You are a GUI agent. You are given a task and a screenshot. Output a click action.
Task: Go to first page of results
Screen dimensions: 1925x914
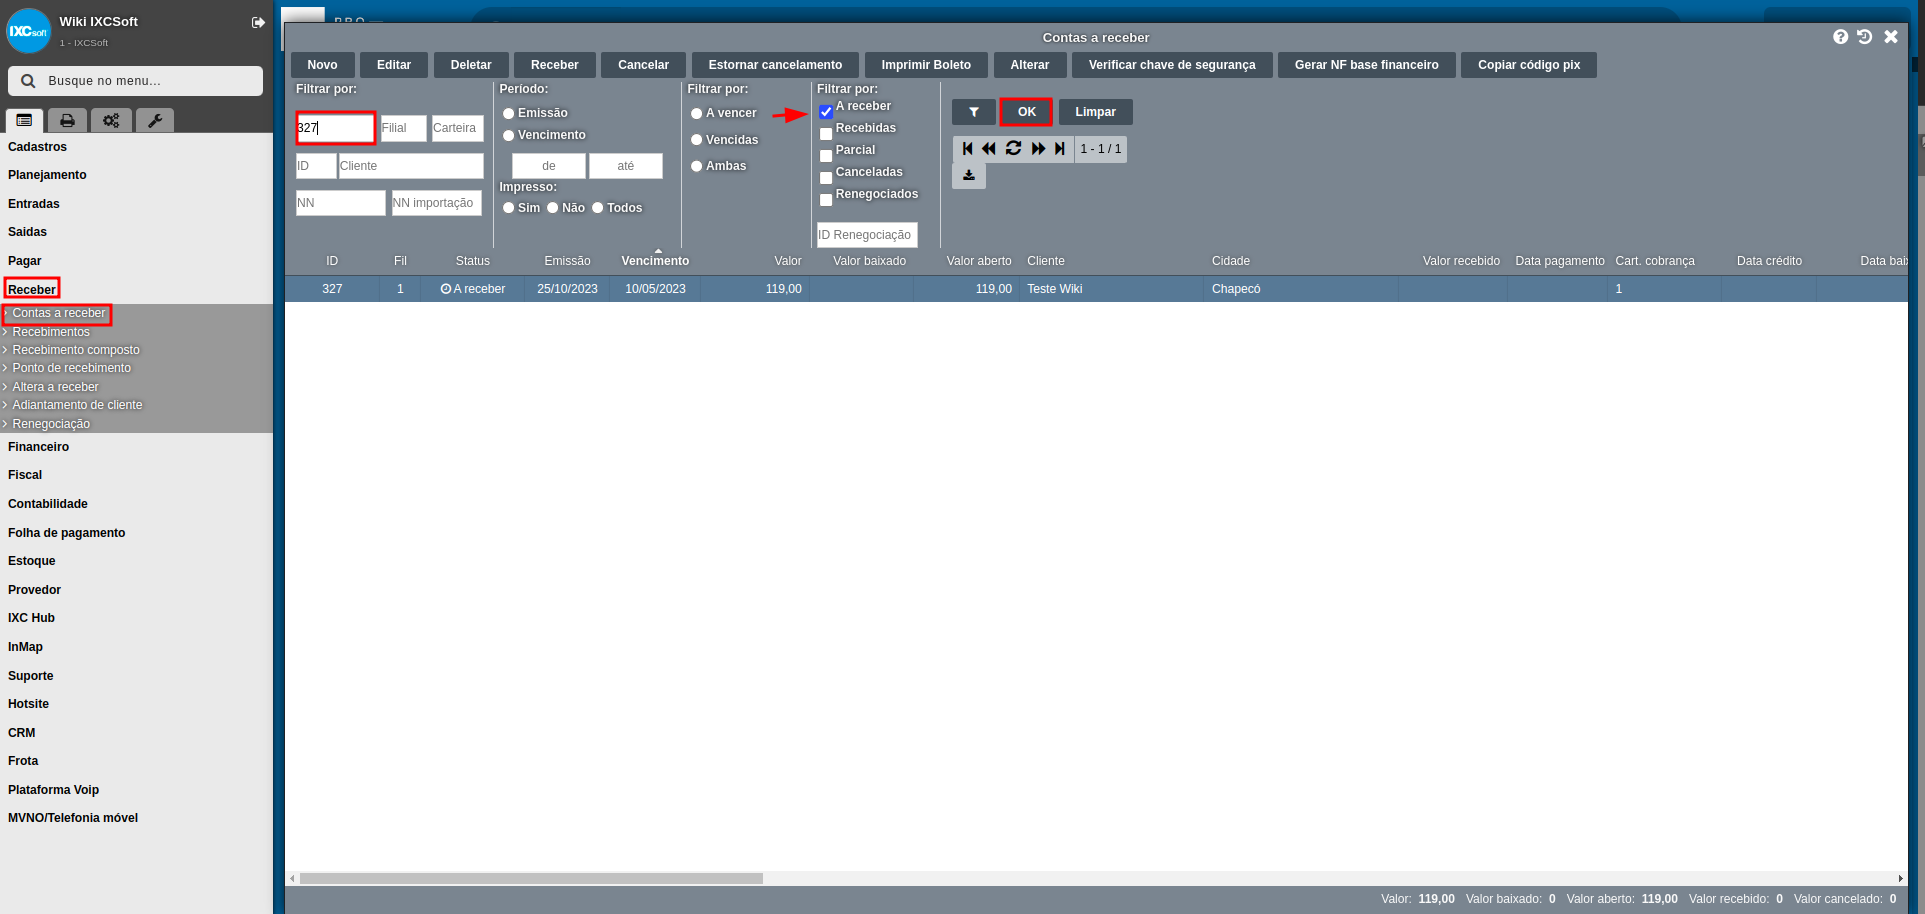[x=967, y=149]
